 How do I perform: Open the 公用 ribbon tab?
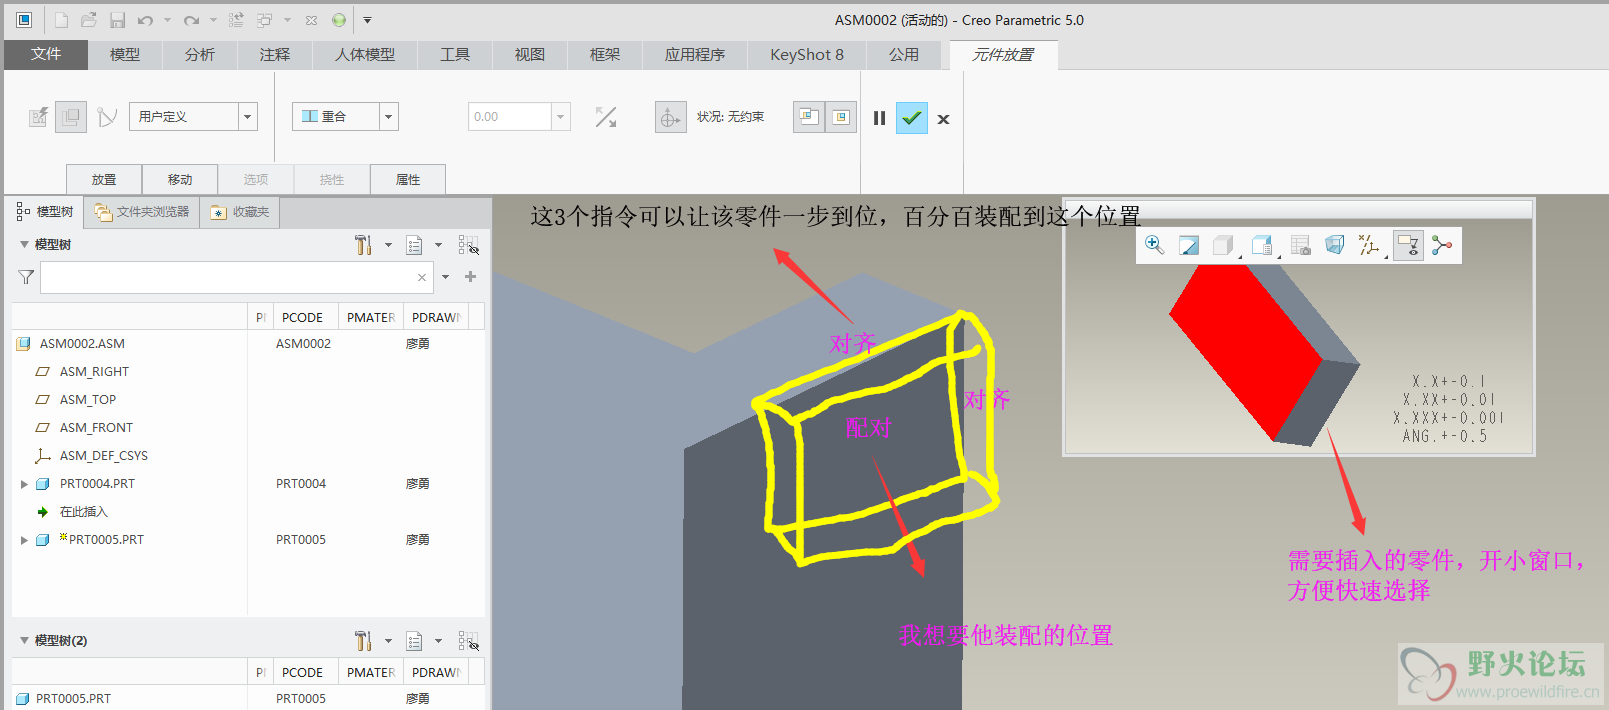tap(904, 55)
